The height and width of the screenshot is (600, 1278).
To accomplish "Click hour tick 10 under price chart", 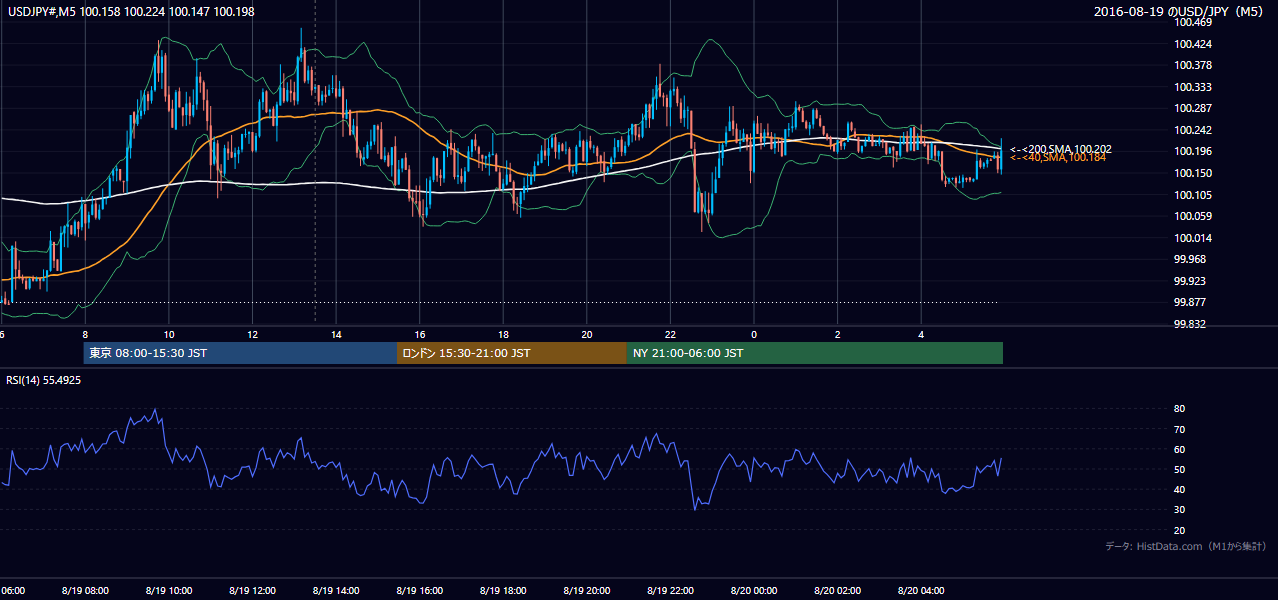I will click(x=169, y=334).
